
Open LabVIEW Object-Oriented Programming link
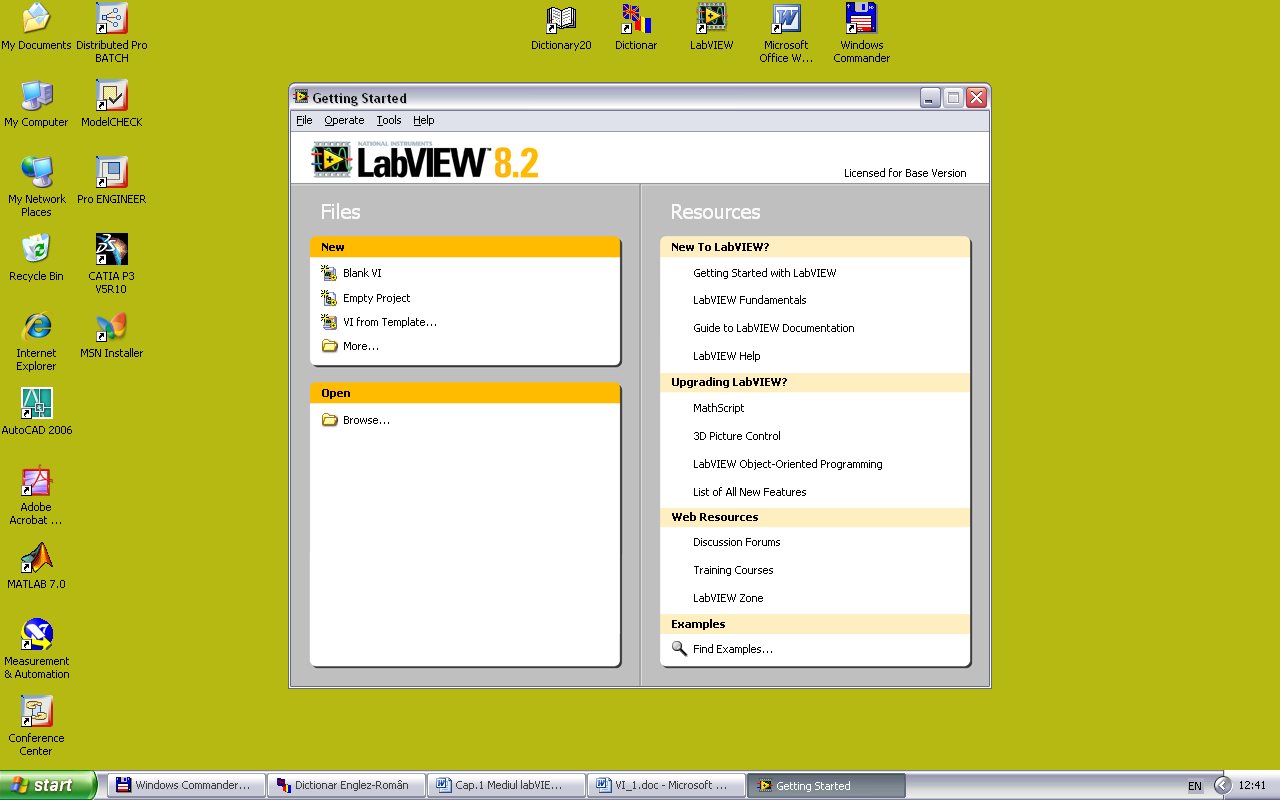788,464
